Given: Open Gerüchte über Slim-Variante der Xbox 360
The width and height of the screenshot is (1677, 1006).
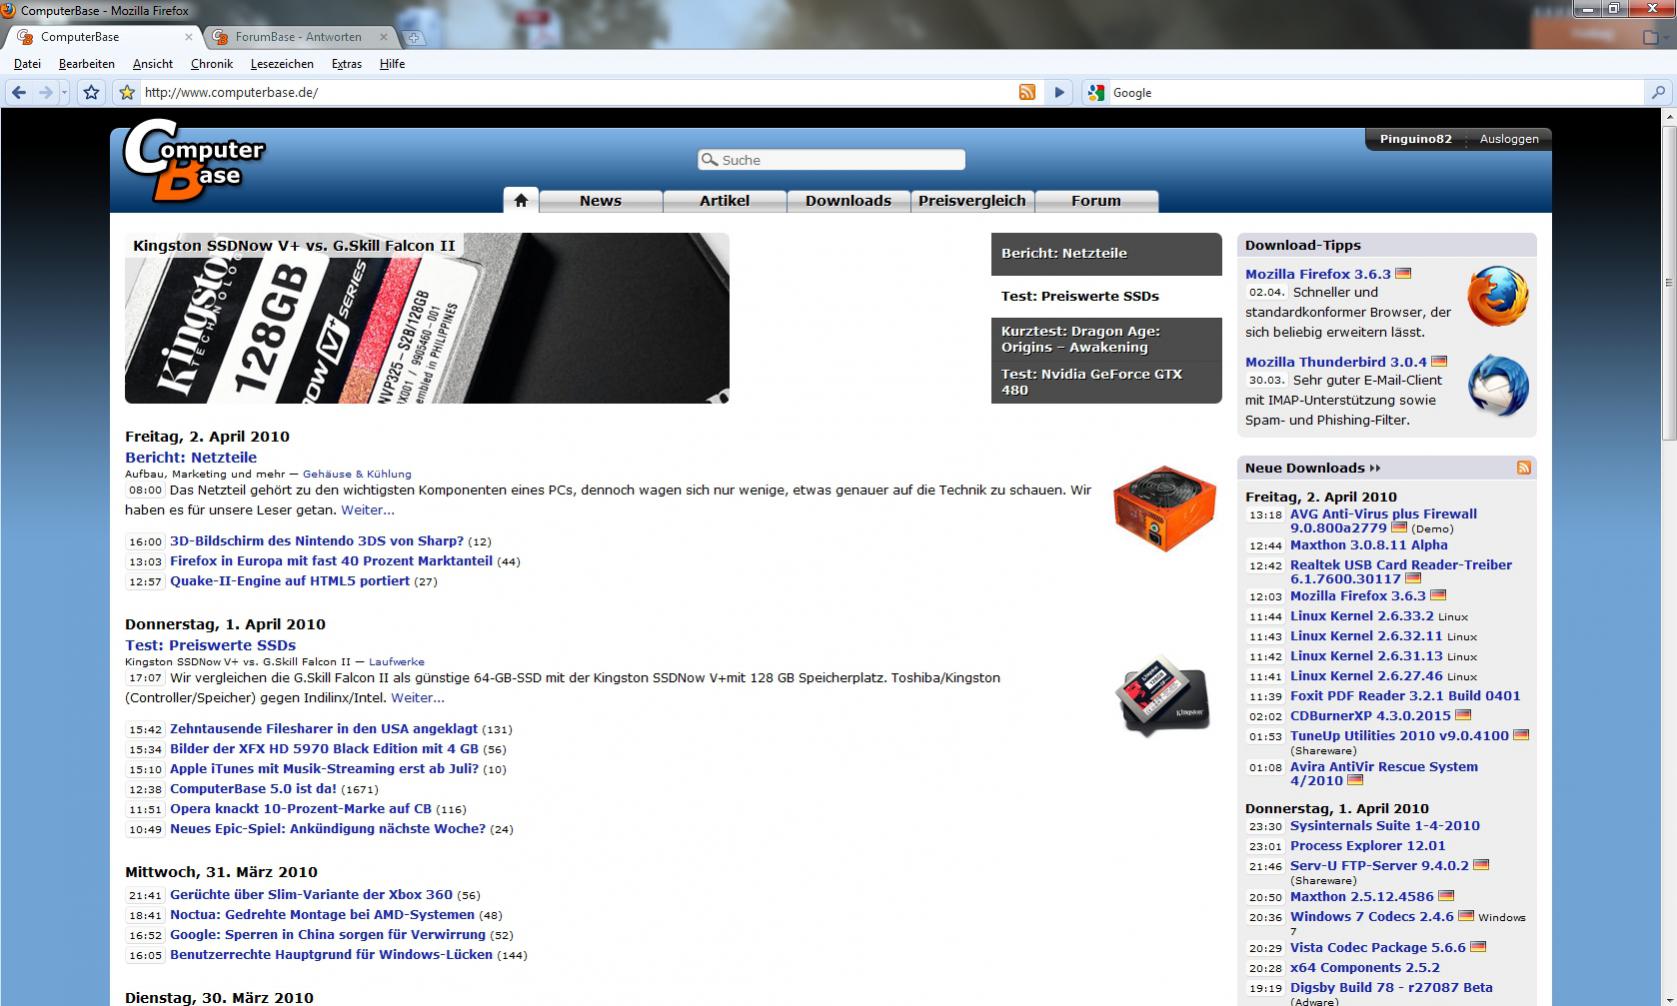Looking at the screenshot, I should click(311, 895).
